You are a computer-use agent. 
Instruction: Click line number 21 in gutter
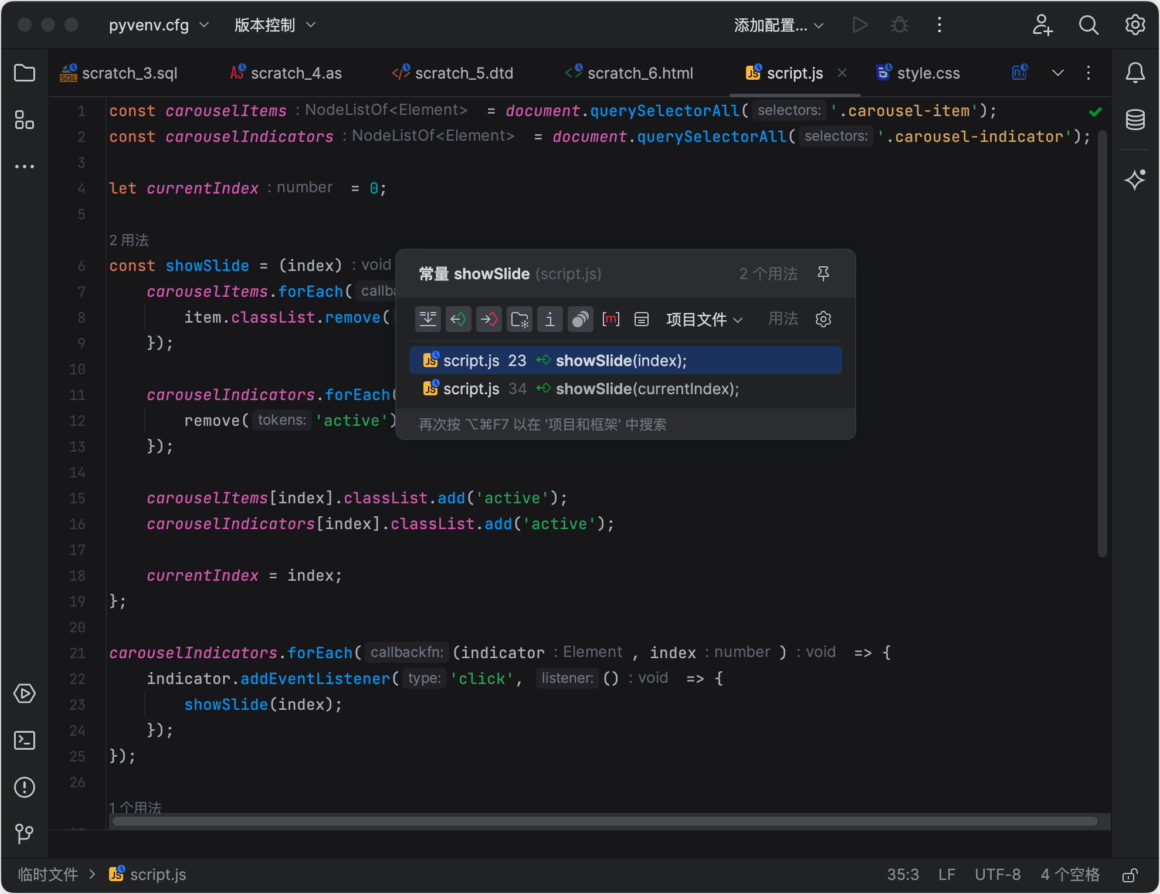click(77, 653)
